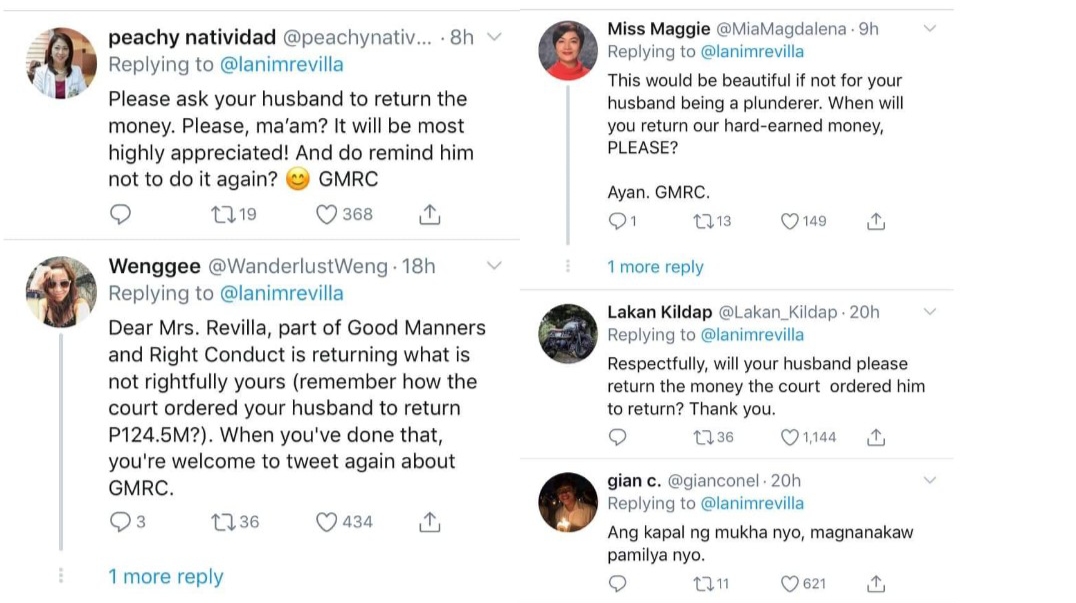This screenshot has height=603, width=1076.
Task: Reply to peachy natividad's tweet
Action: [120, 214]
